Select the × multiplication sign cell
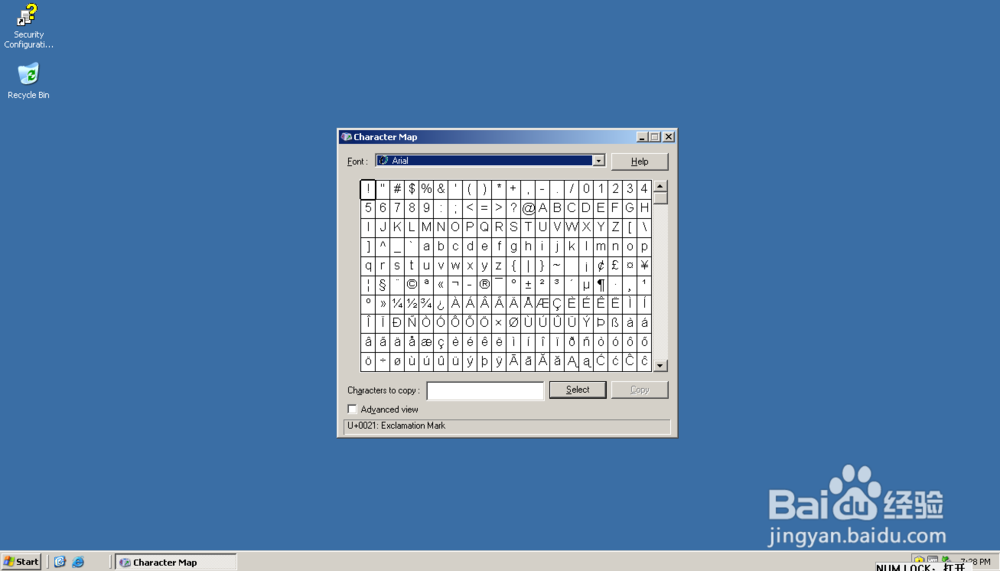 pyautogui.click(x=499, y=323)
